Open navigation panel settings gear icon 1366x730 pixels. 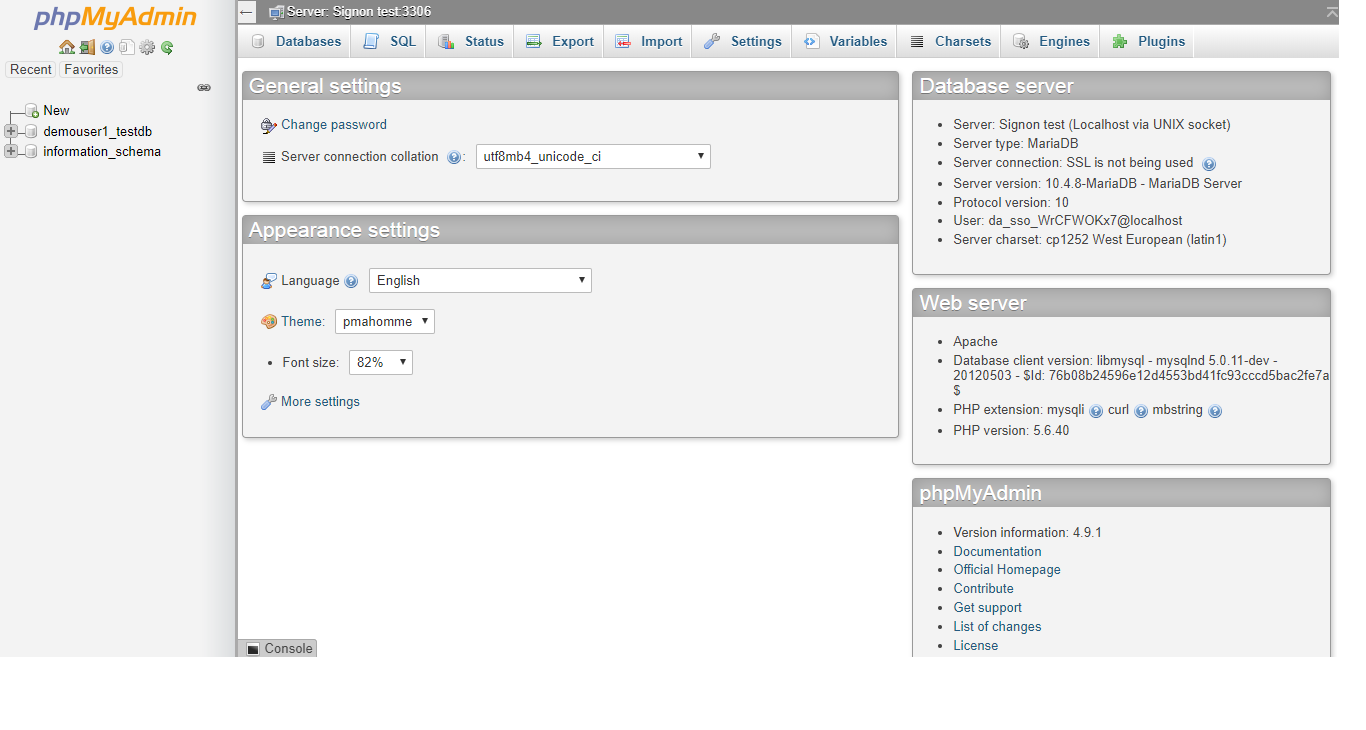pyautogui.click(x=147, y=47)
